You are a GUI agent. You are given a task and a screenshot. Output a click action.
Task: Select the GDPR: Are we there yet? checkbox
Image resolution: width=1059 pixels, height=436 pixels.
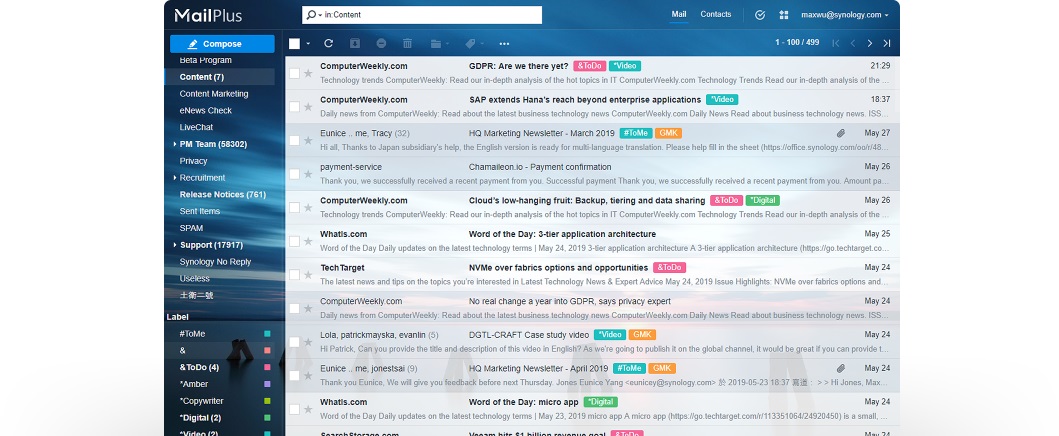click(x=294, y=73)
